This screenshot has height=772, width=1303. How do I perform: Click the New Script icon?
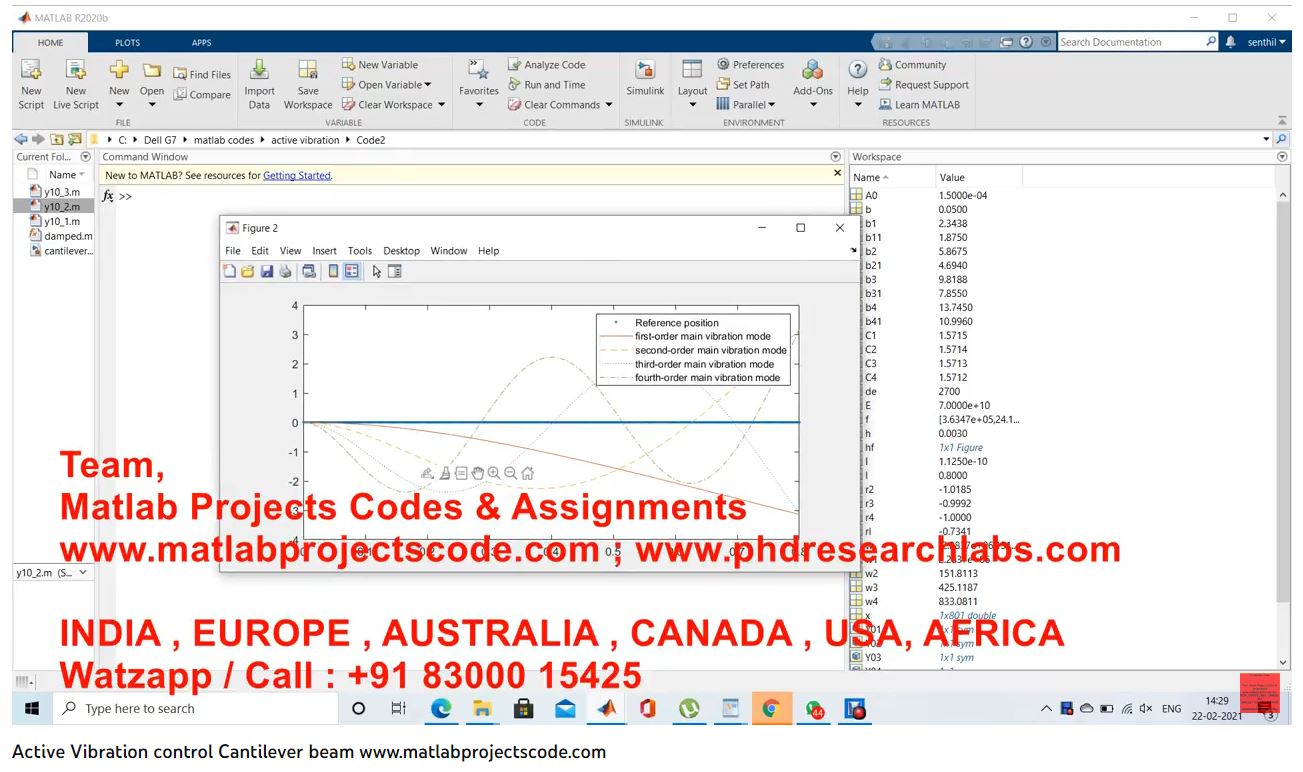point(31,71)
